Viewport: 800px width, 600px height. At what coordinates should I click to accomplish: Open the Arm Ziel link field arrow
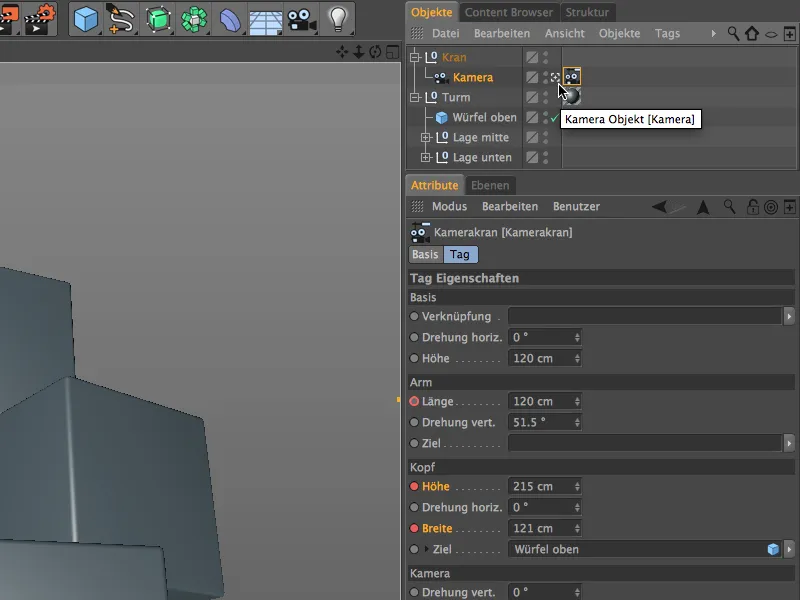point(789,443)
